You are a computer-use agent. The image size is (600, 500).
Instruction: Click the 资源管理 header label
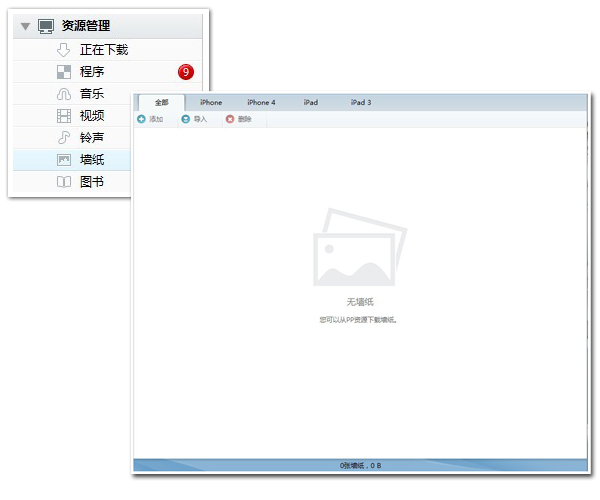(x=86, y=26)
